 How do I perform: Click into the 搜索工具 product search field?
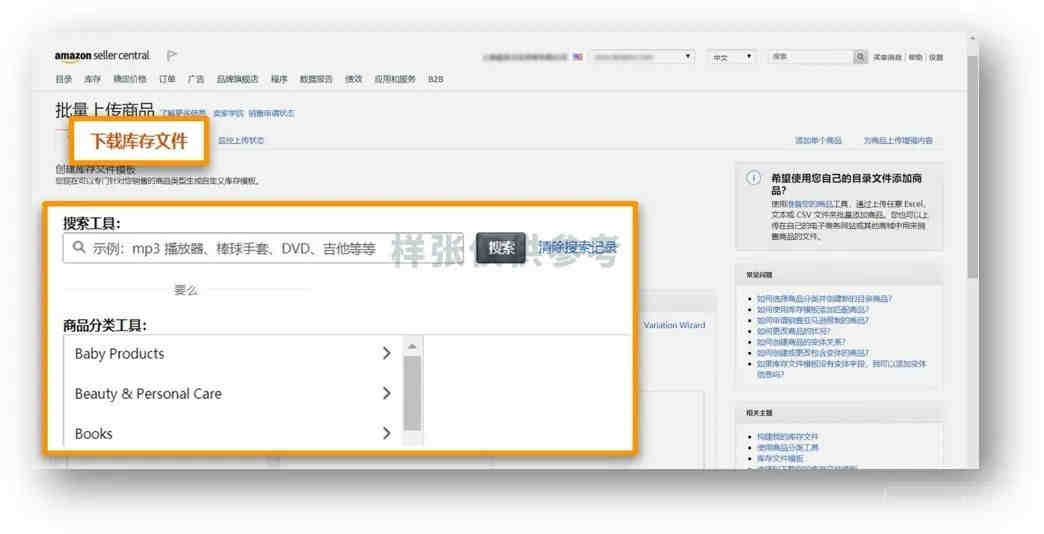pyautogui.click(x=262, y=248)
